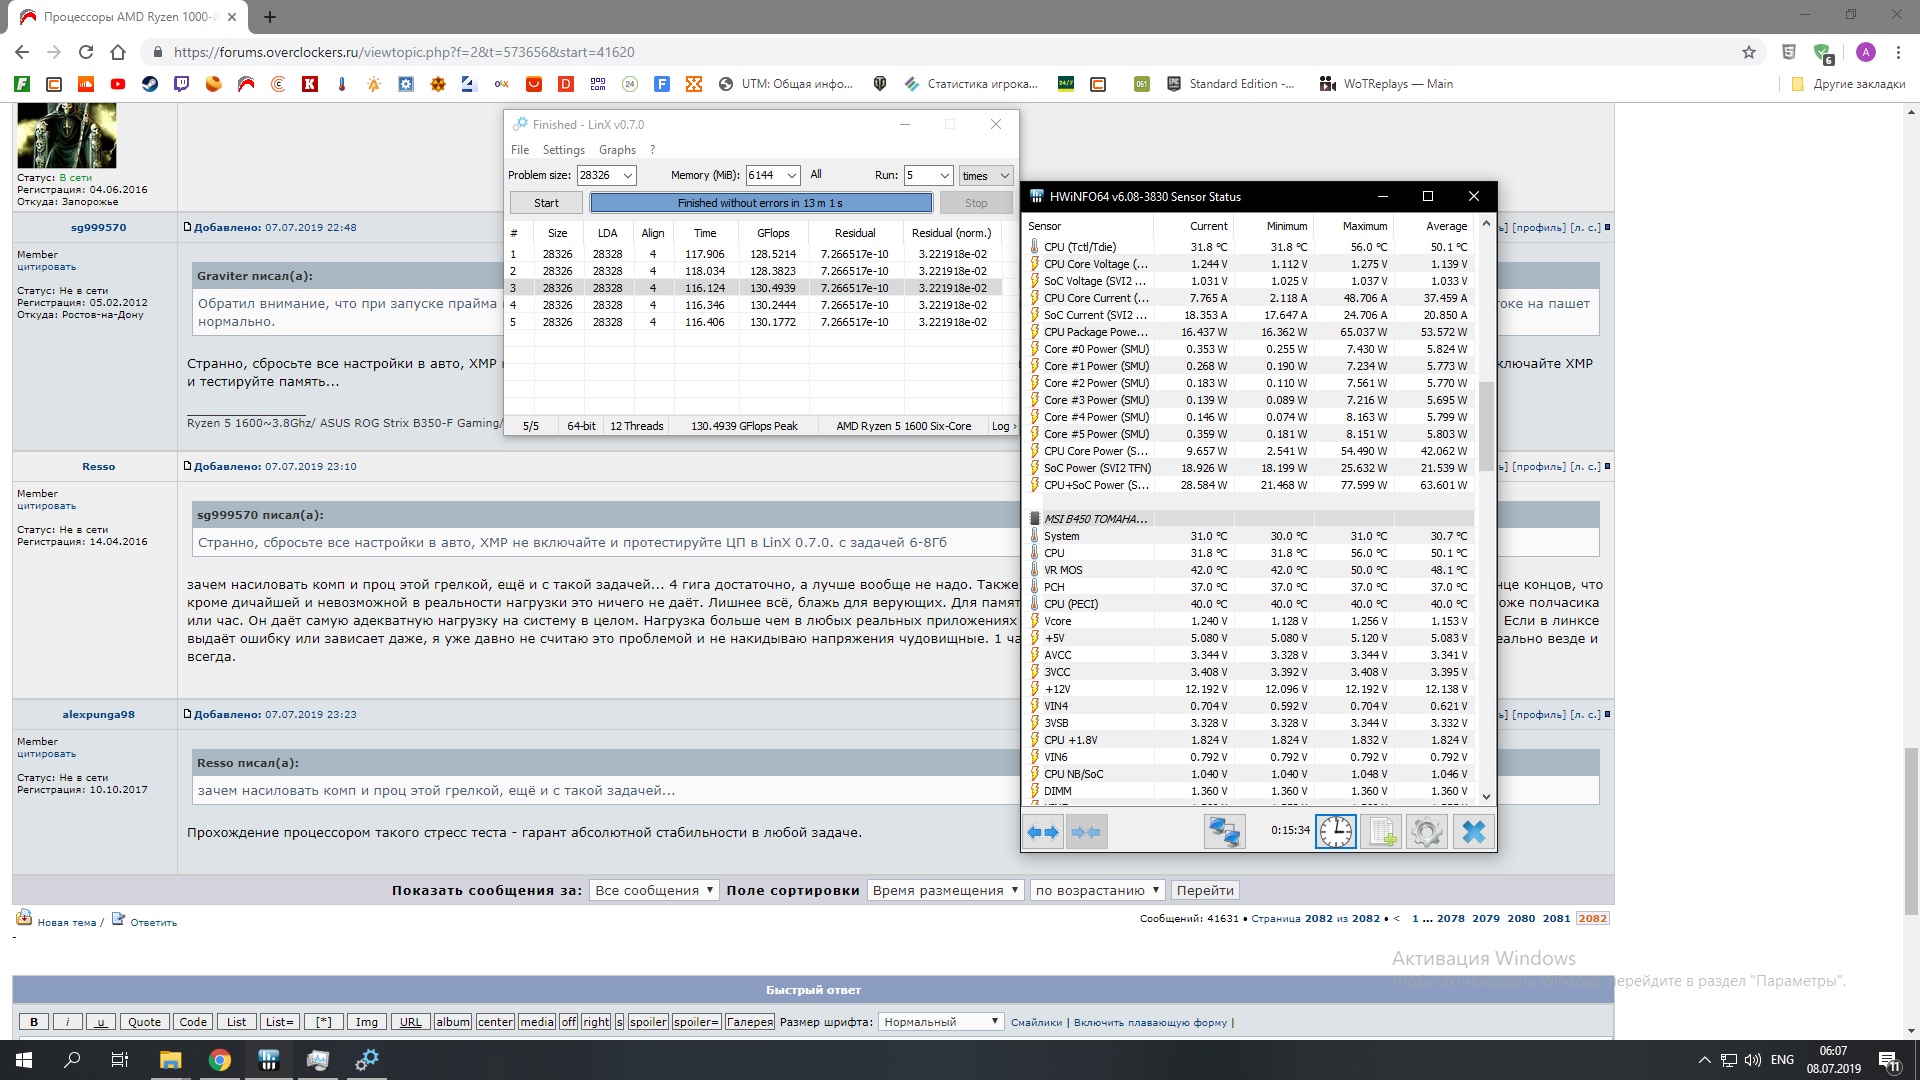Open LinX Graphs menu

tap(617, 150)
